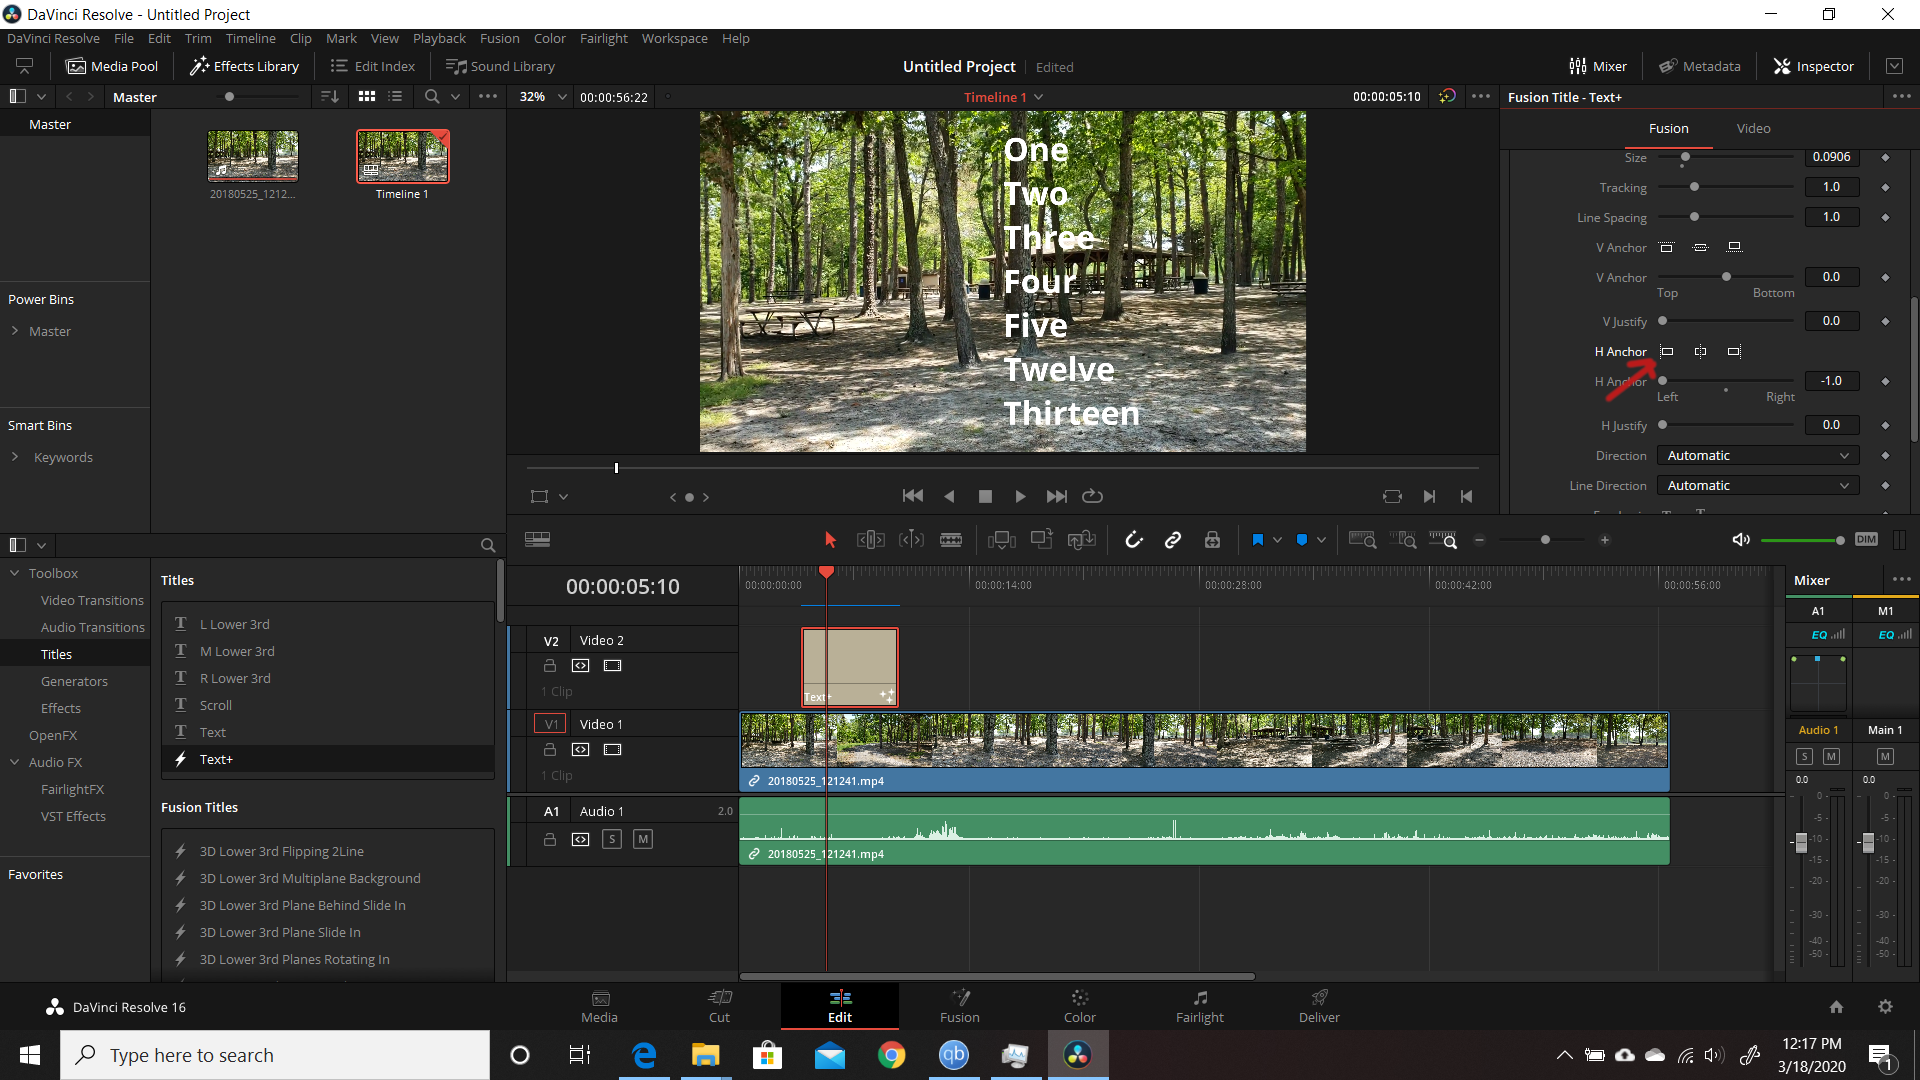Click the Stop playback button
This screenshot has height=1080, width=1920.
[985, 496]
